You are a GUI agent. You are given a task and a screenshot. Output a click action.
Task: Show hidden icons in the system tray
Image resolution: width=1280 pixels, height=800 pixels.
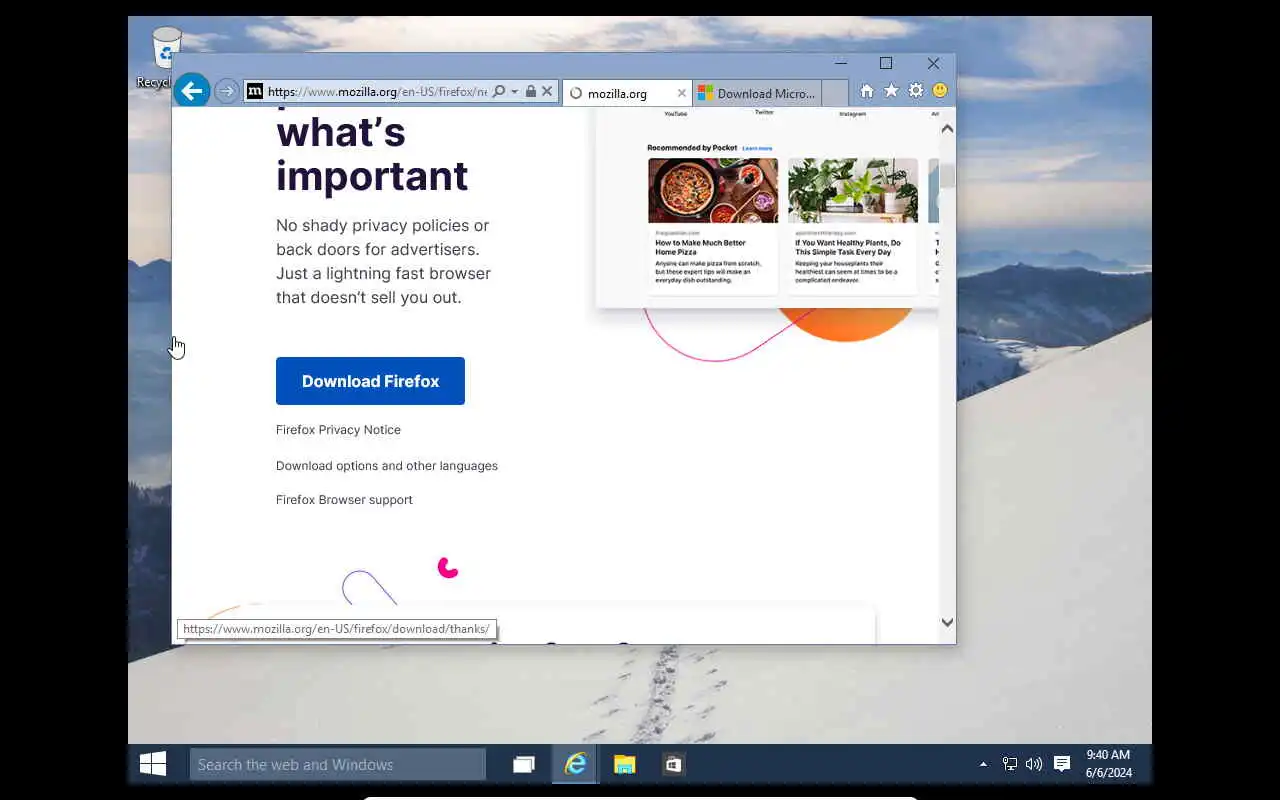983,765
